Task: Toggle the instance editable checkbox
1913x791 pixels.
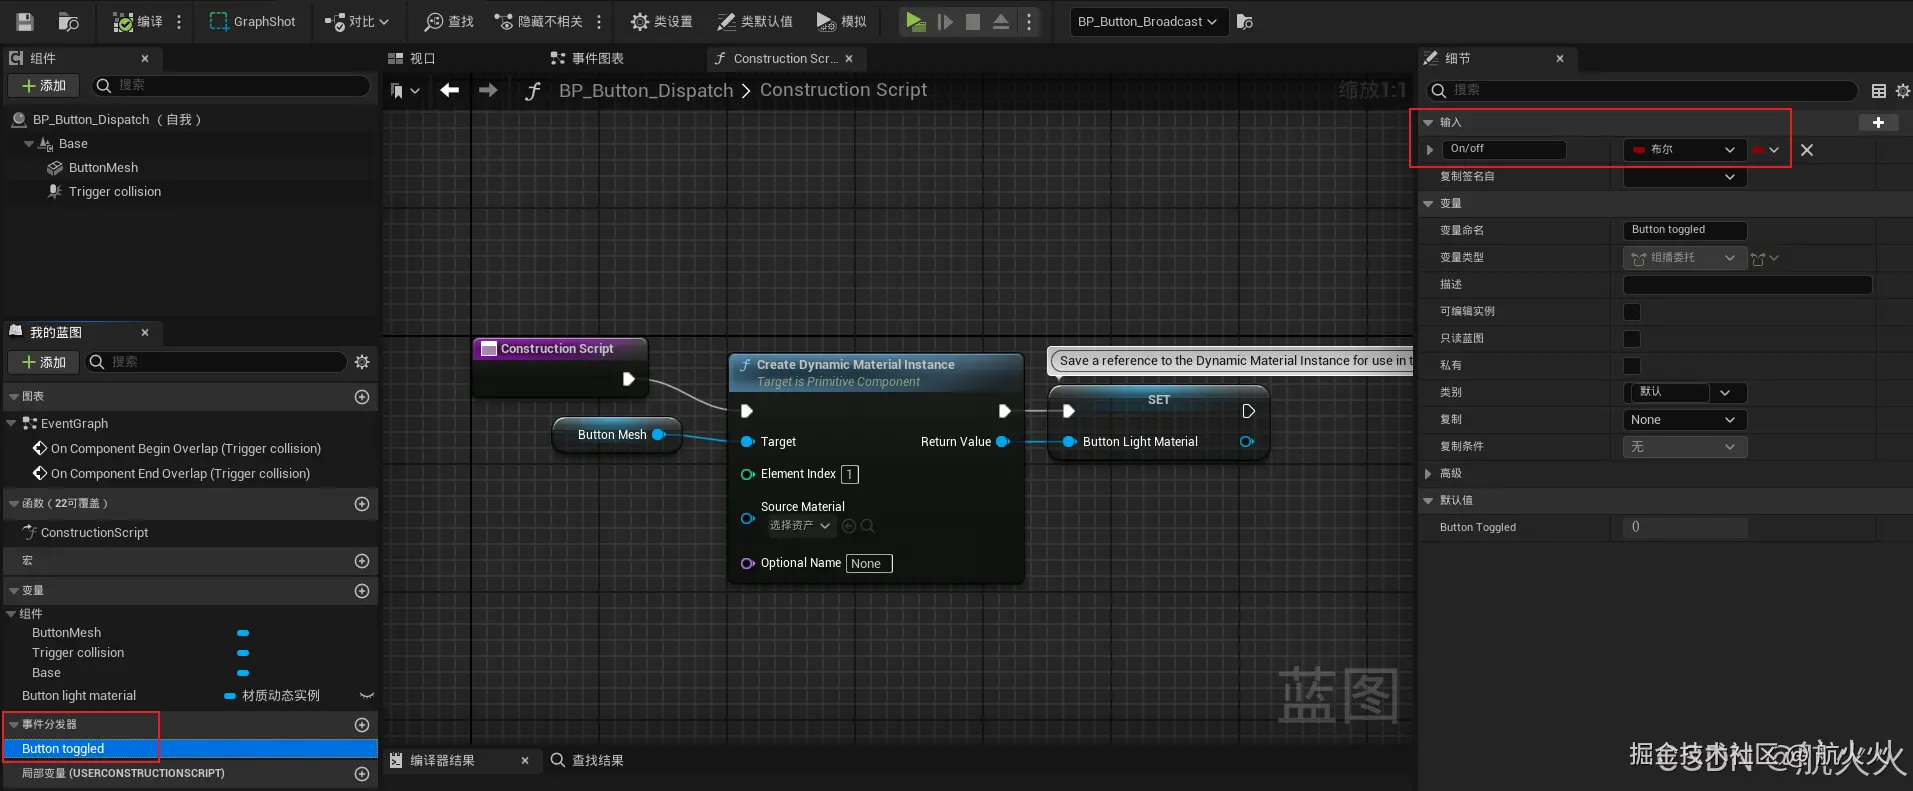Action: (x=1632, y=312)
